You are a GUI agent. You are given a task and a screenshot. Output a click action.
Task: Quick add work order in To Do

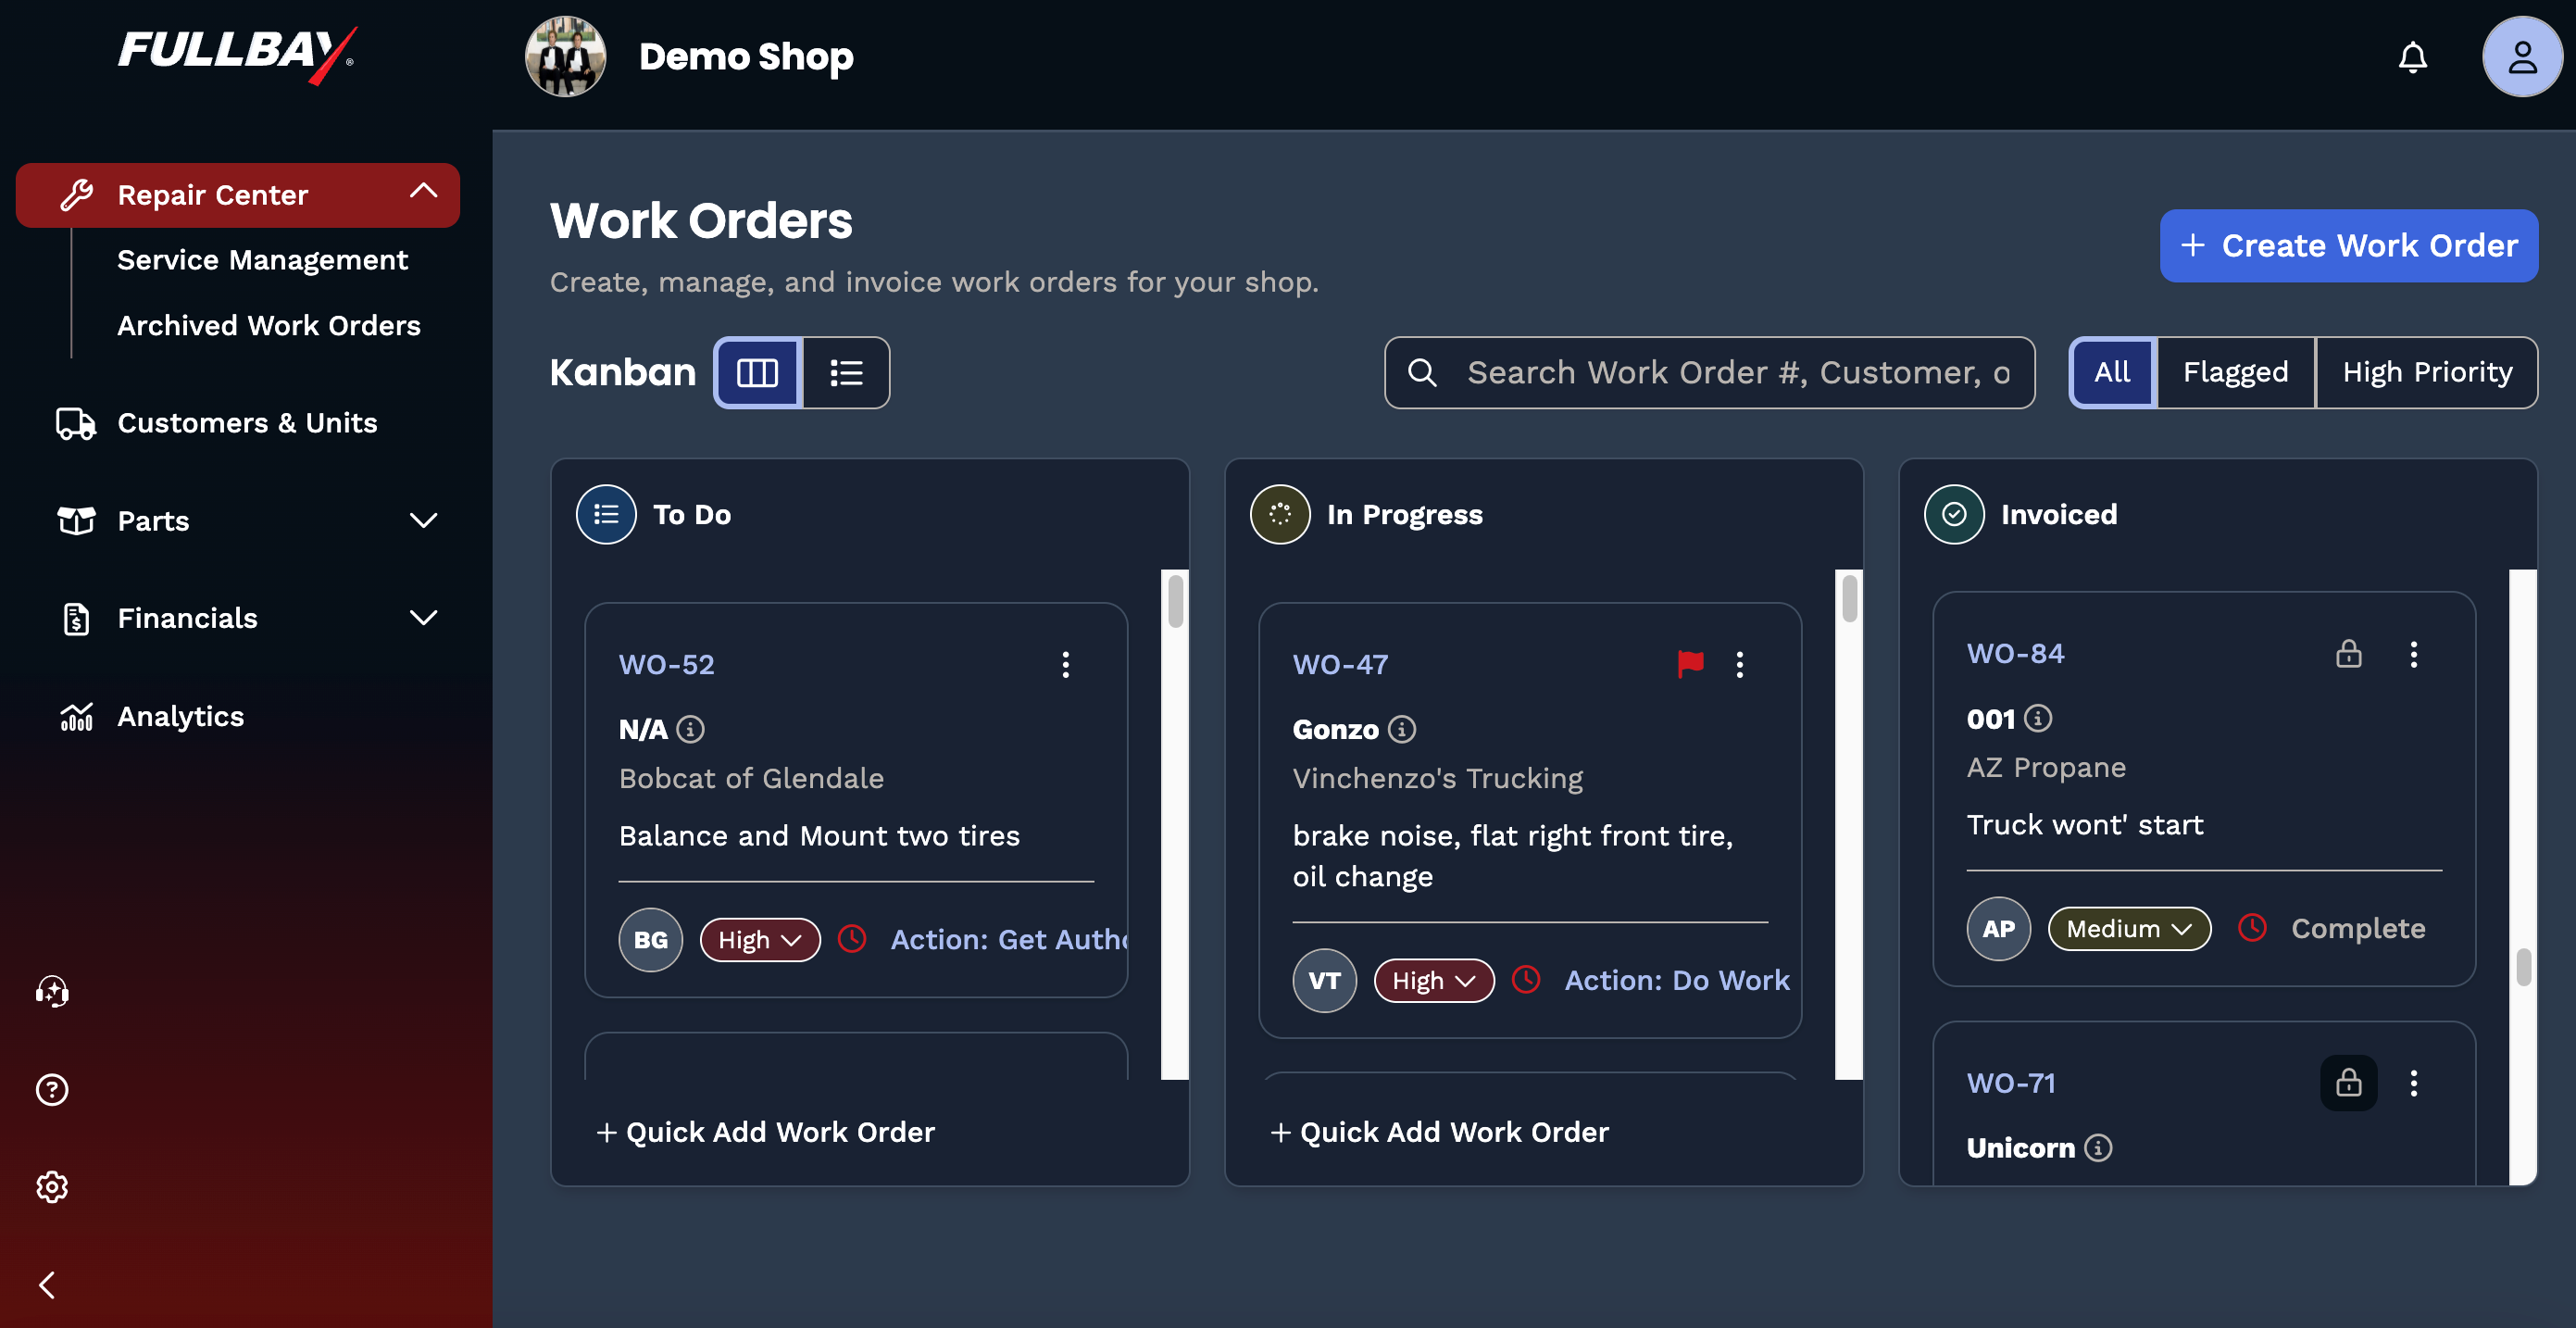coord(766,1132)
